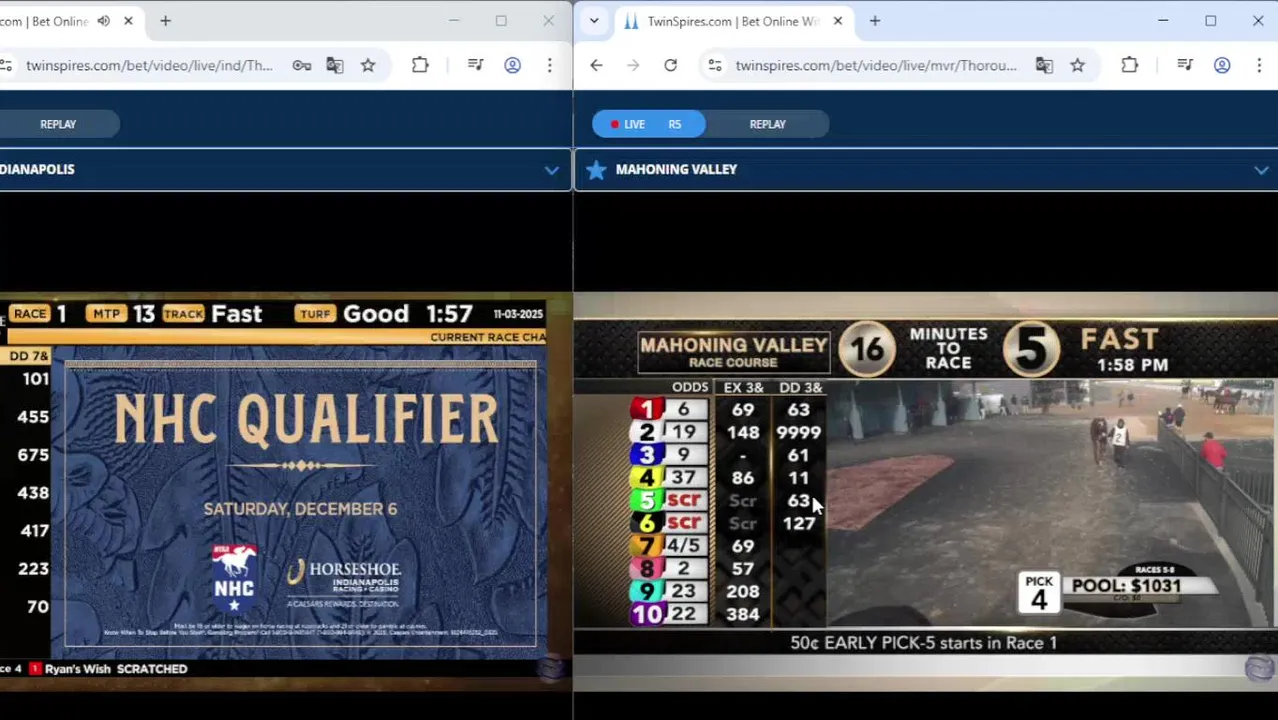The width and height of the screenshot is (1278, 720).
Task: Go back in the right browser window
Action: click(x=596, y=65)
